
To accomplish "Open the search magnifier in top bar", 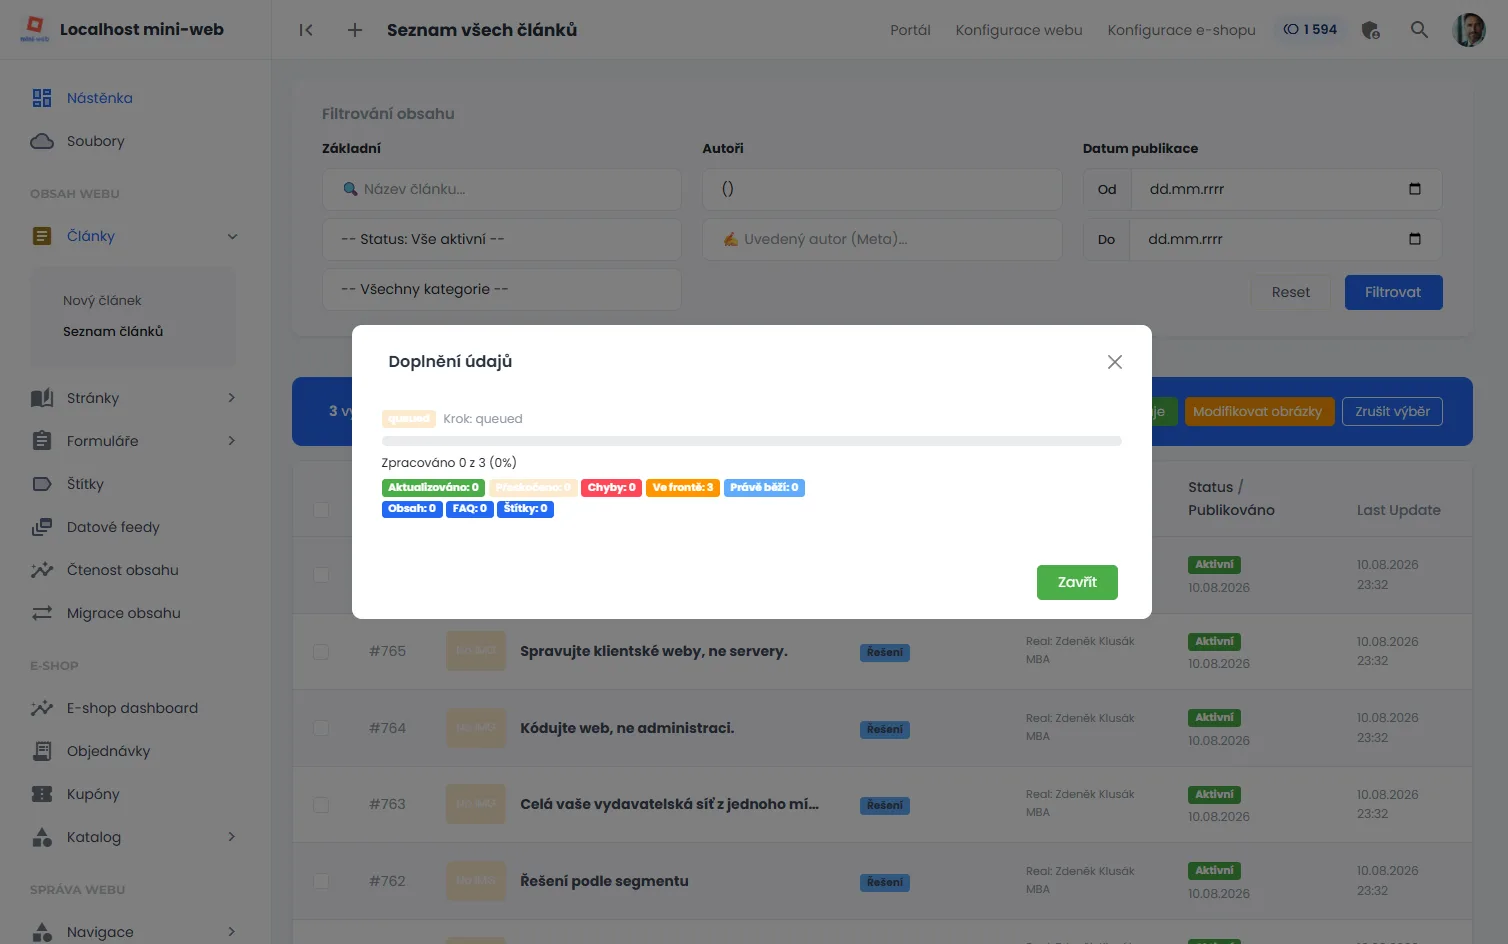I will [1419, 30].
